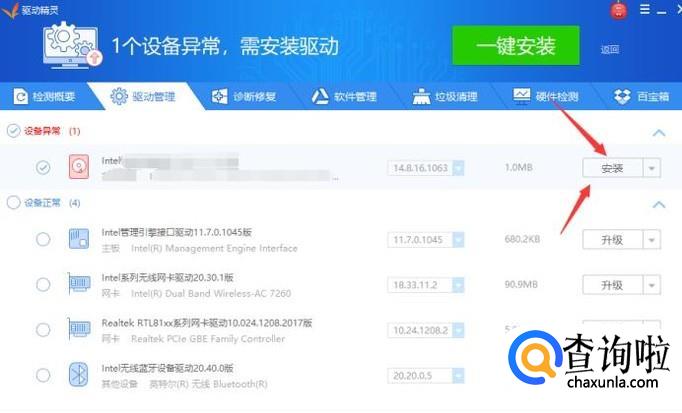The image size is (682, 413).
Task: Open the 百宝箱 tab
Action: 641,96
